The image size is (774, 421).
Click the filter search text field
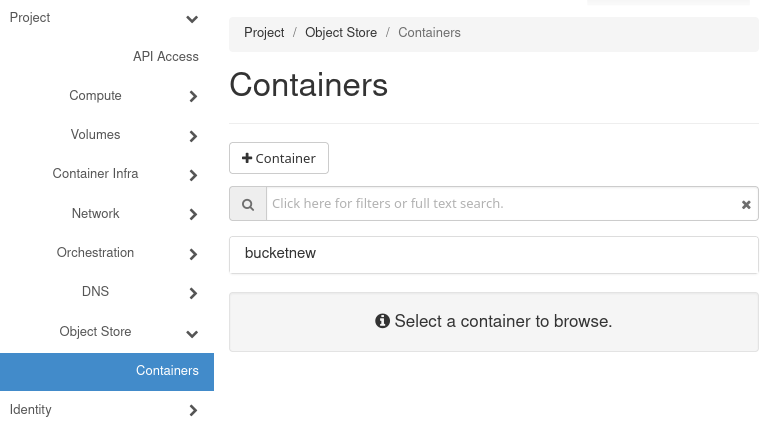[500, 204]
